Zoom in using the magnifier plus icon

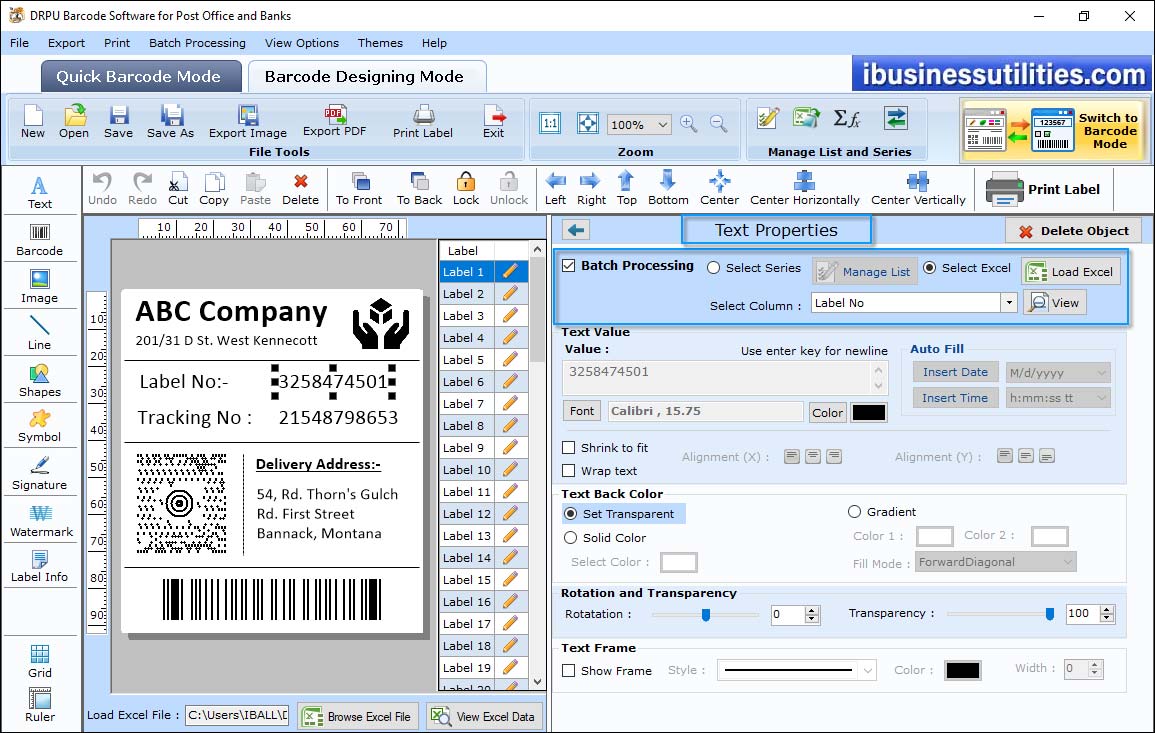click(x=689, y=124)
